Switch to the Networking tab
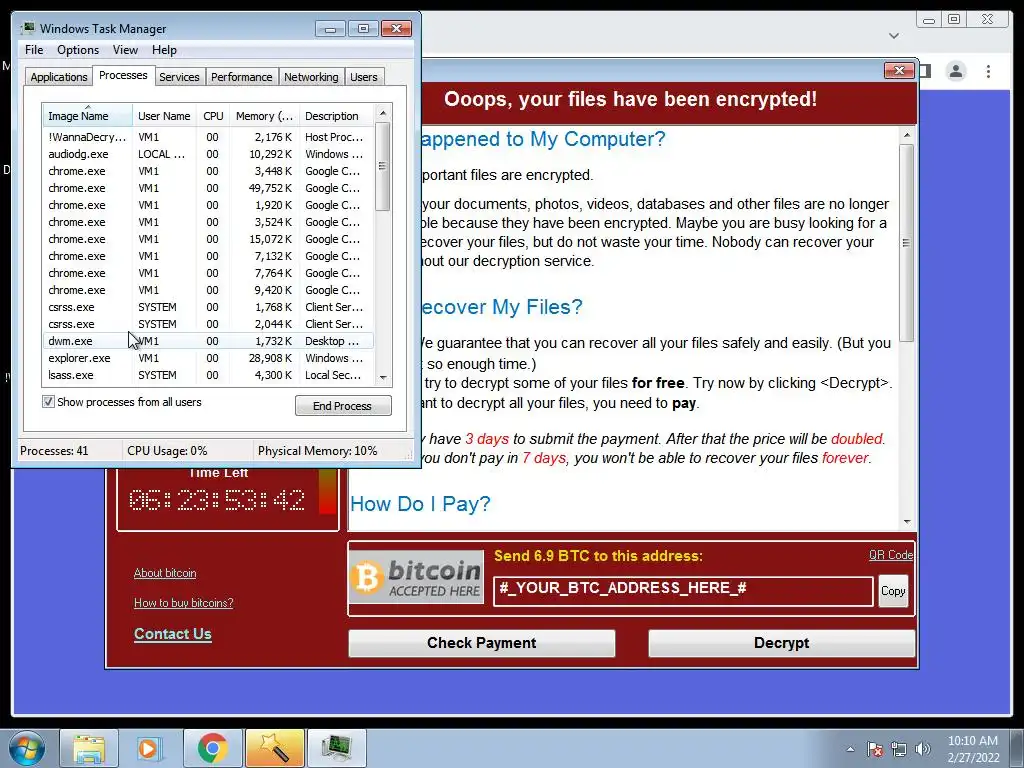Viewport: 1024px width, 768px height. [311, 76]
